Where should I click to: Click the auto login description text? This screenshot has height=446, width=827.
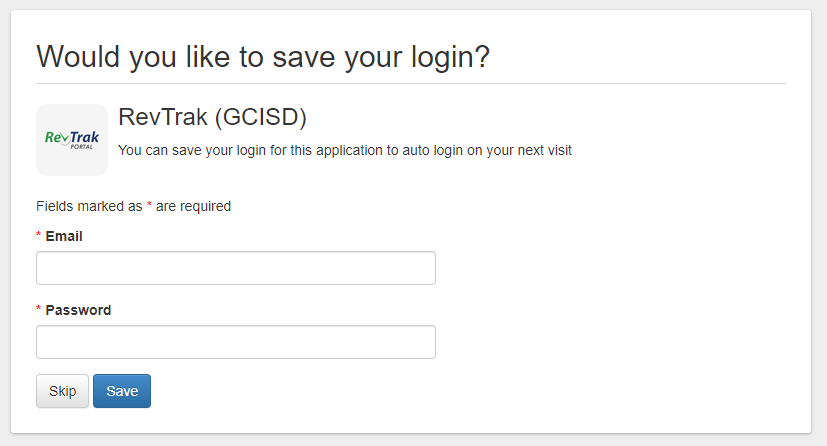pos(344,151)
